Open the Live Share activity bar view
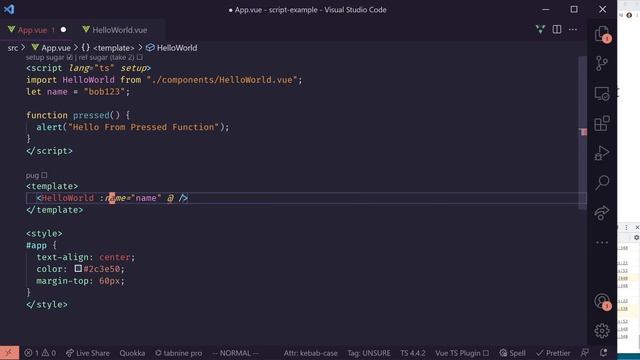The width and height of the screenshot is (640, 360). coord(602,213)
